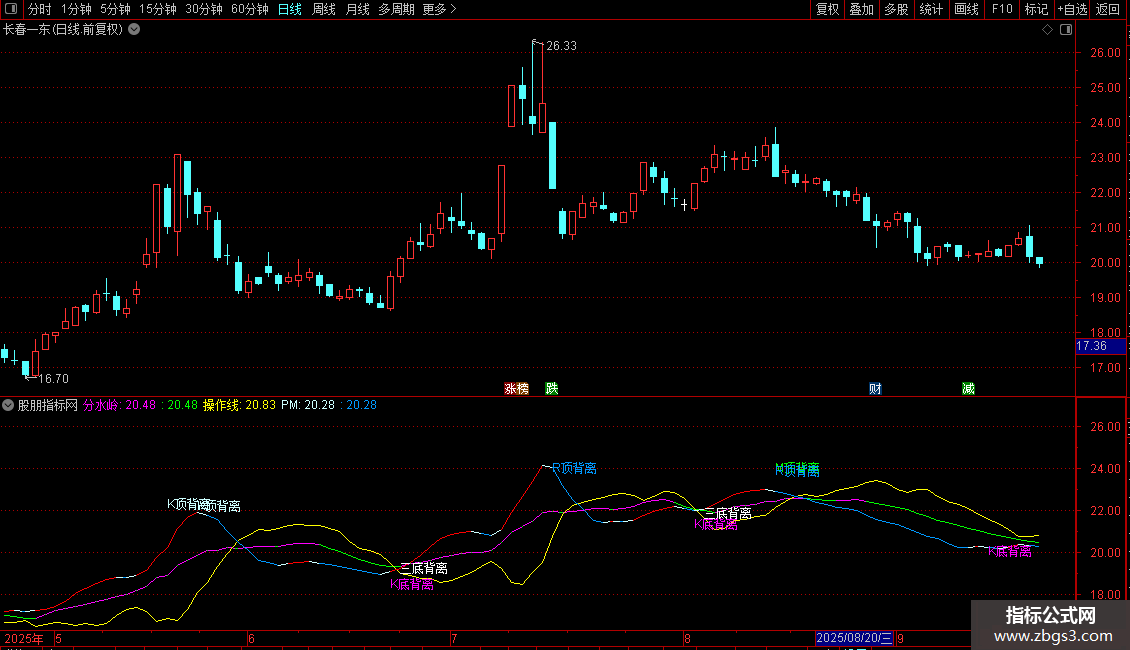The width and height of the screenshot is (1130, 650).
Task: Click the panel layout icon at top-left
Action: 11,9
